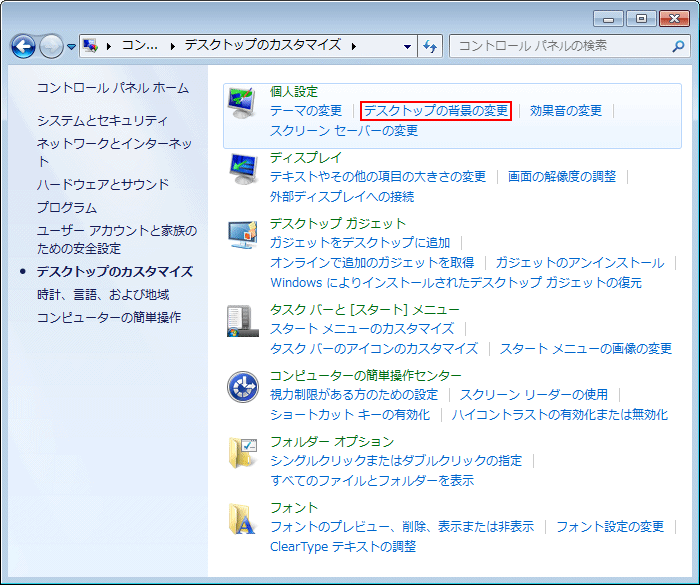The width and height of the screenshot is (700, 585).
Task: Click the refresh button beside address bar
Action: click(x=430, y=46)
